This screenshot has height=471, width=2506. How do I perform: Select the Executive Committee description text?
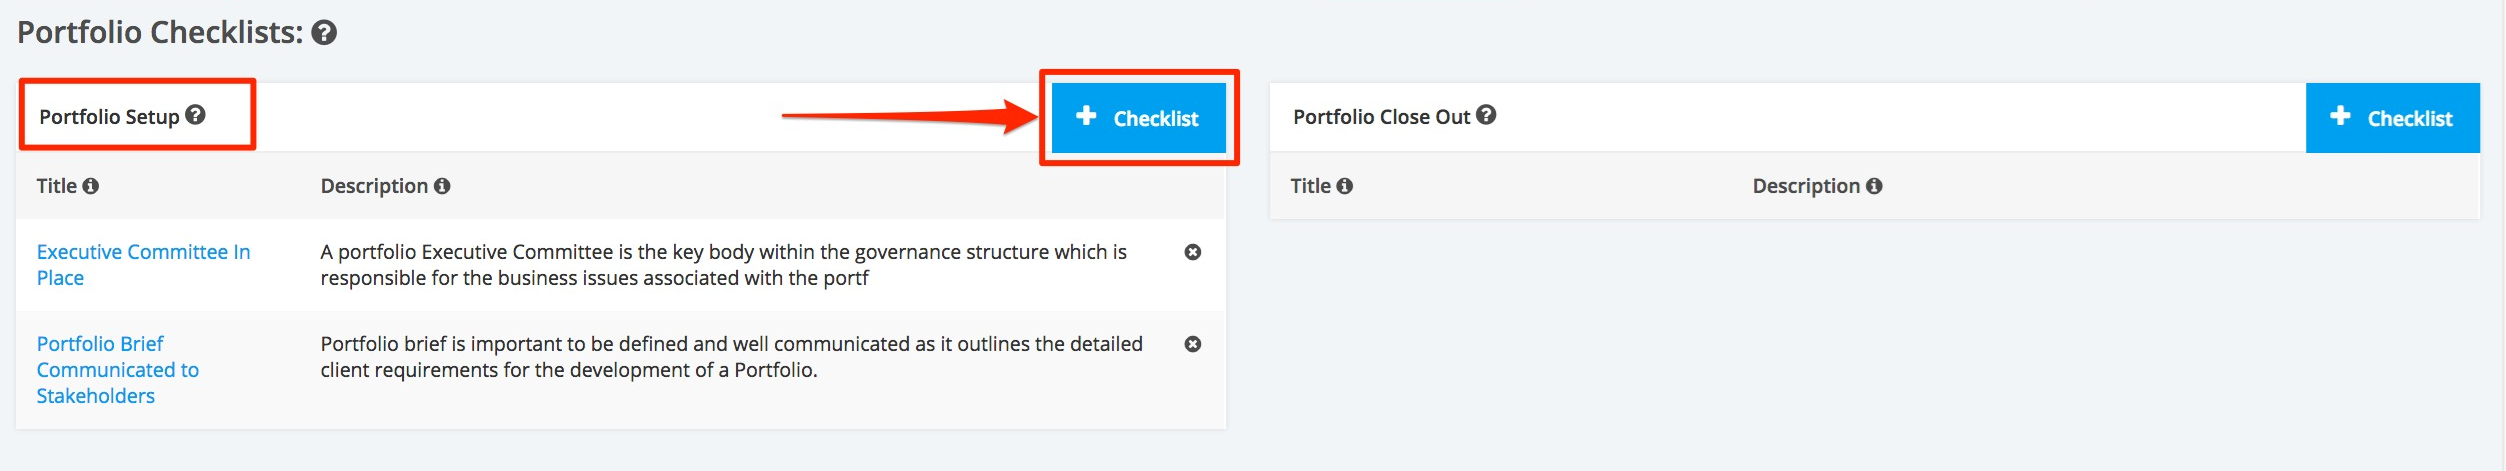pyautogui.click(x=724, y=265)
